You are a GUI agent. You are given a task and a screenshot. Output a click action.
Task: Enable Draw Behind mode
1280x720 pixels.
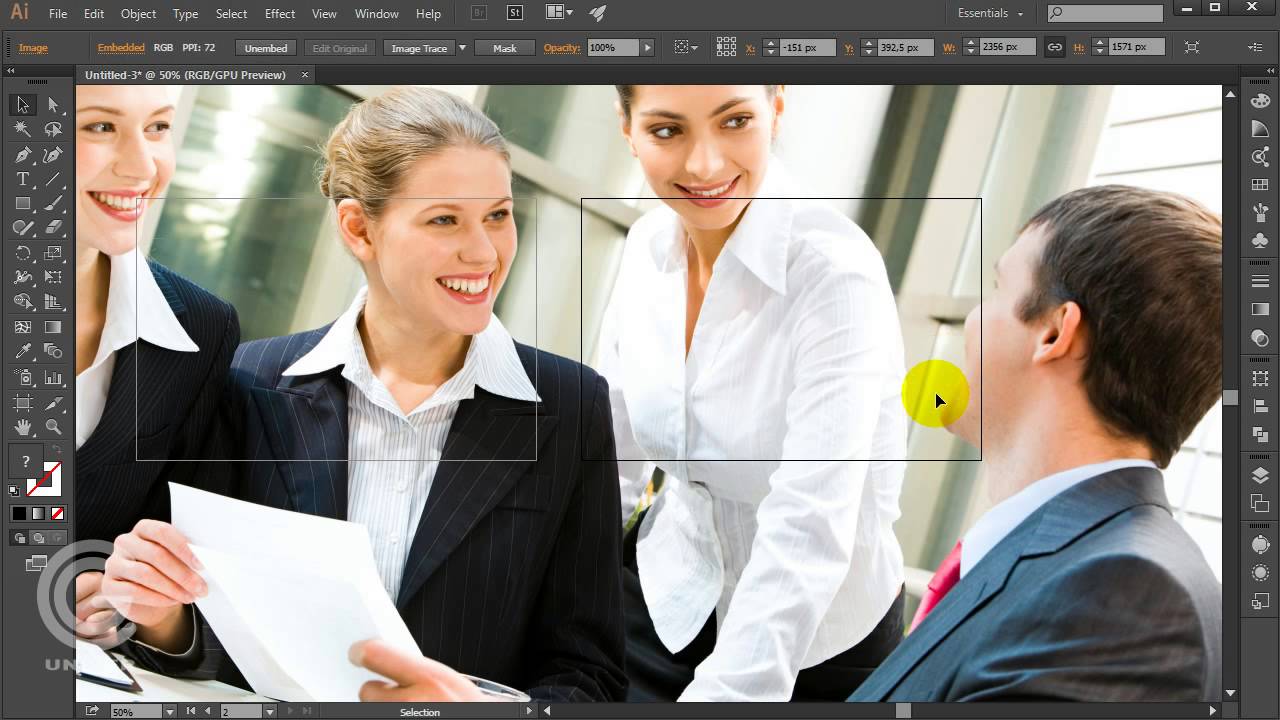[38, 538]
